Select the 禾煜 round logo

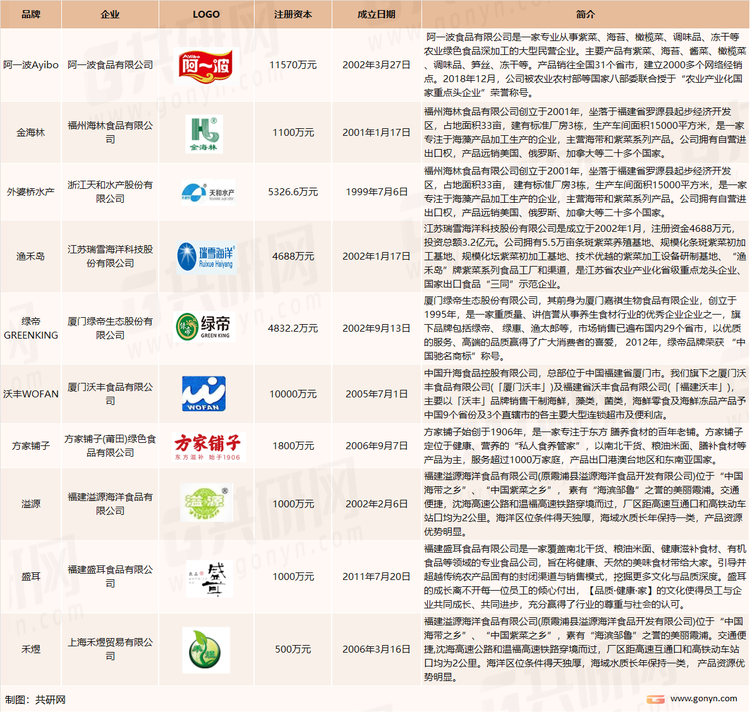[x=209, y=647]
